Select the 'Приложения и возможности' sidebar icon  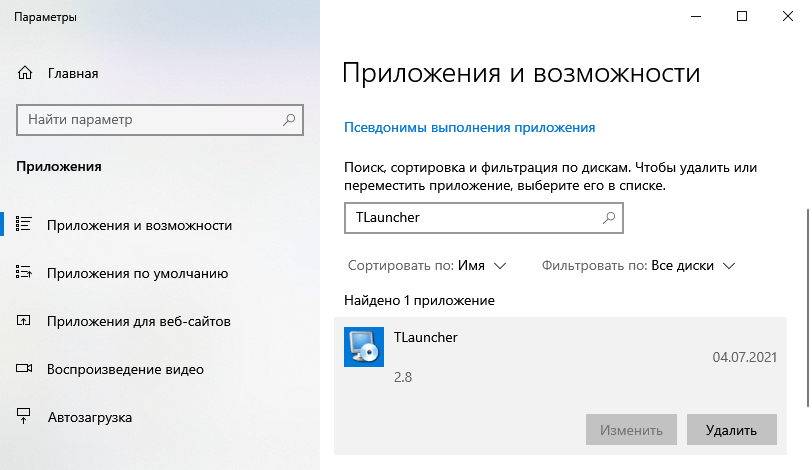click(25, 225)
